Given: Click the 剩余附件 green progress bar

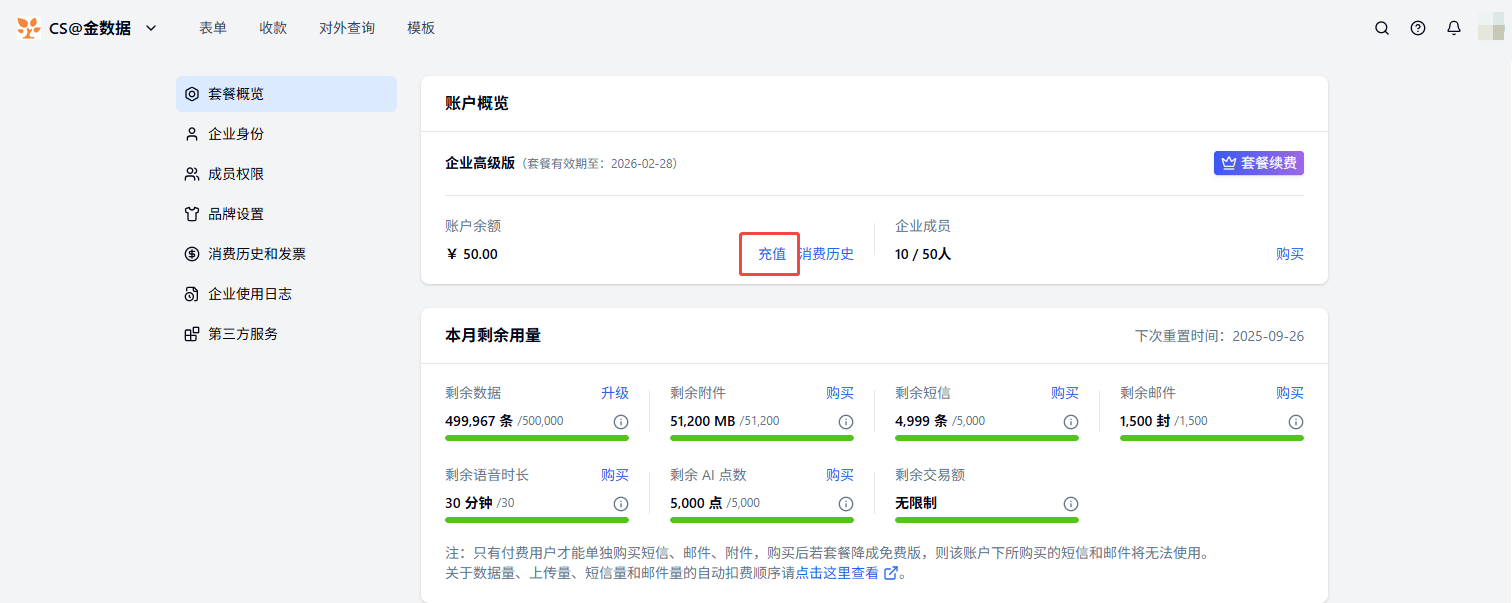Looking at the screenshot, I should [x=761, y=438].
